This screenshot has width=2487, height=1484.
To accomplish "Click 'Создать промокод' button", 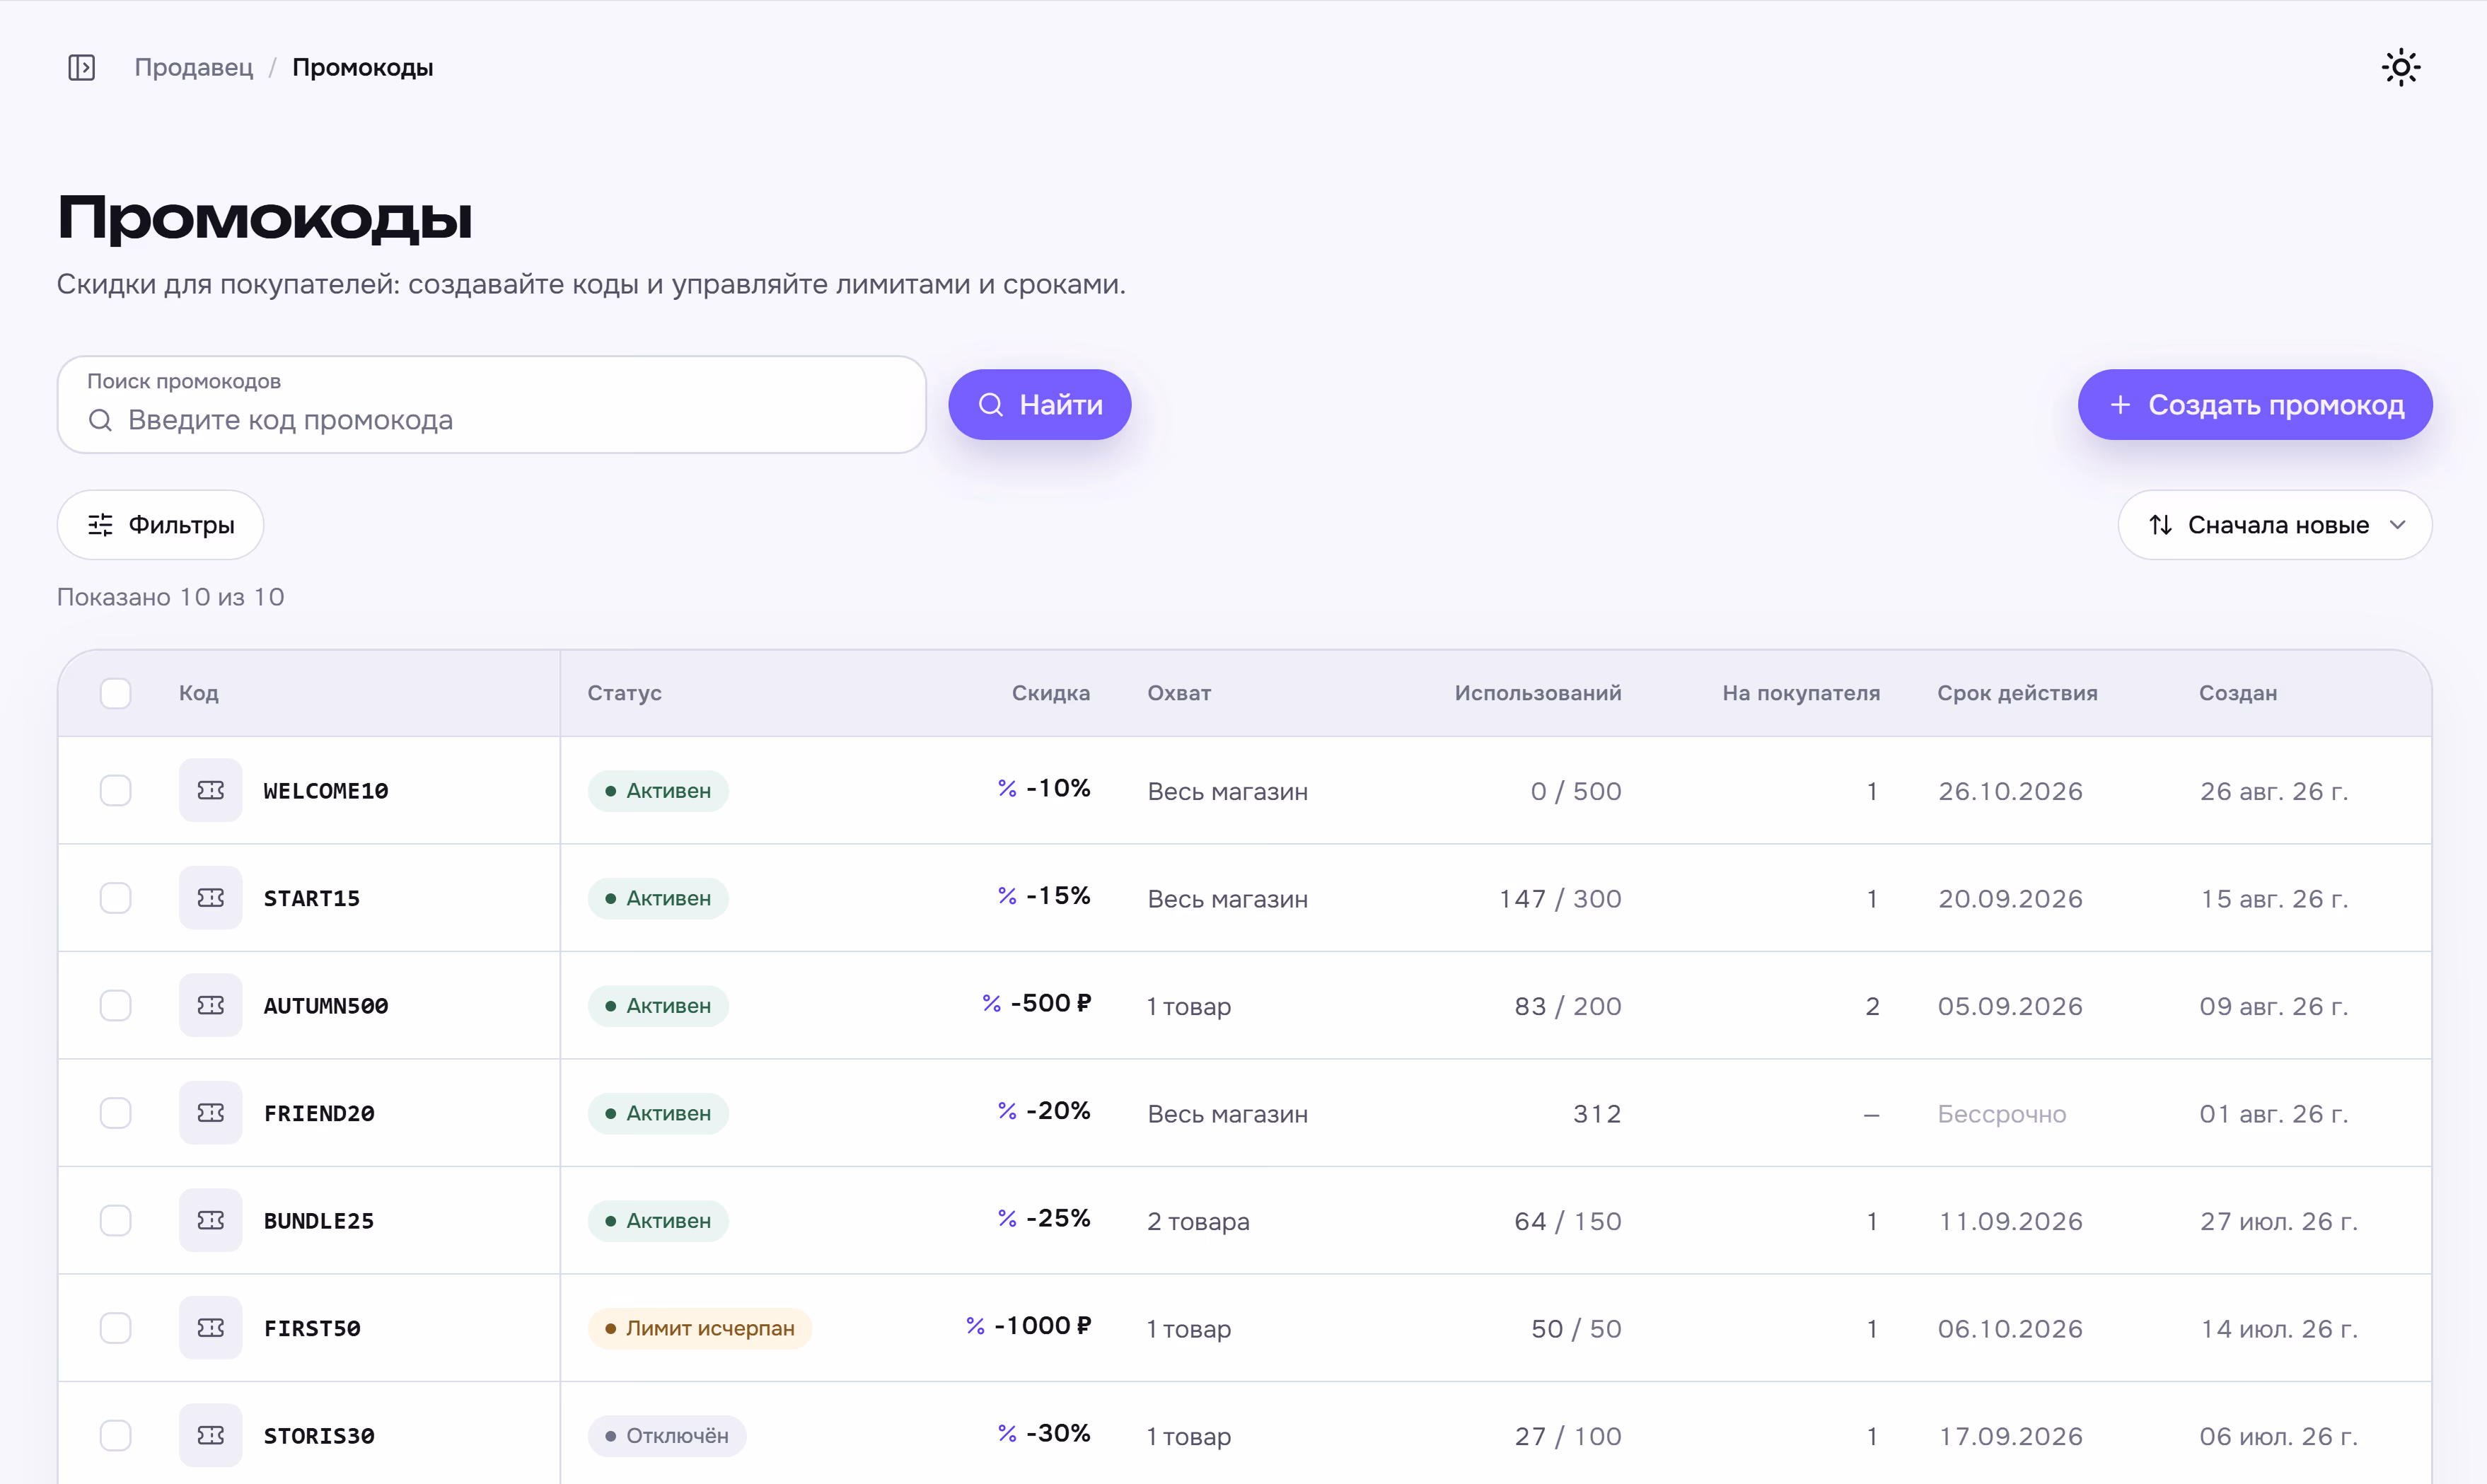I will [x=2254, y=405].
